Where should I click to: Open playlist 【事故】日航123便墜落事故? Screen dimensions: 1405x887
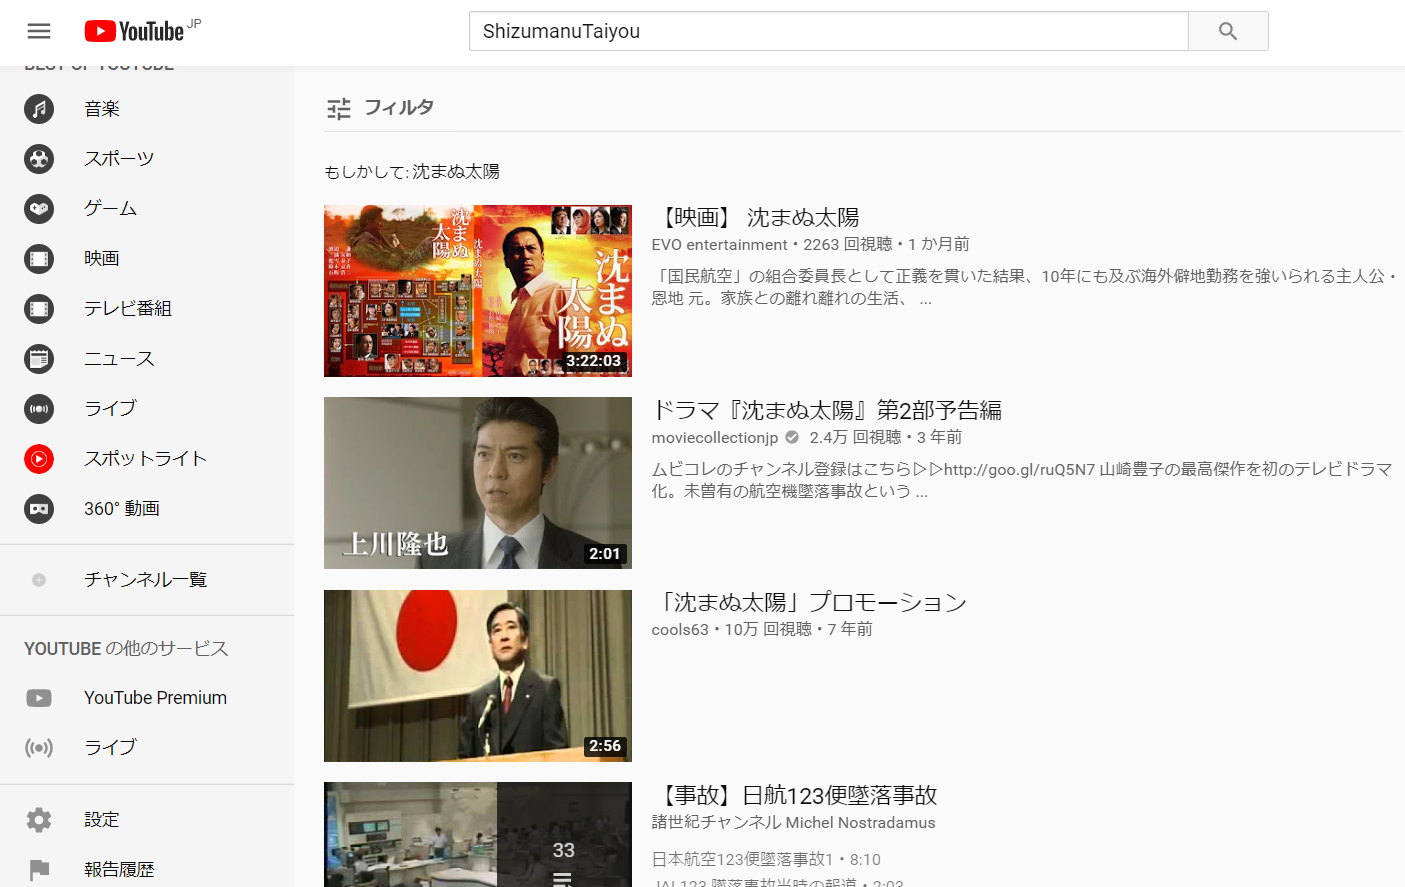794,796
